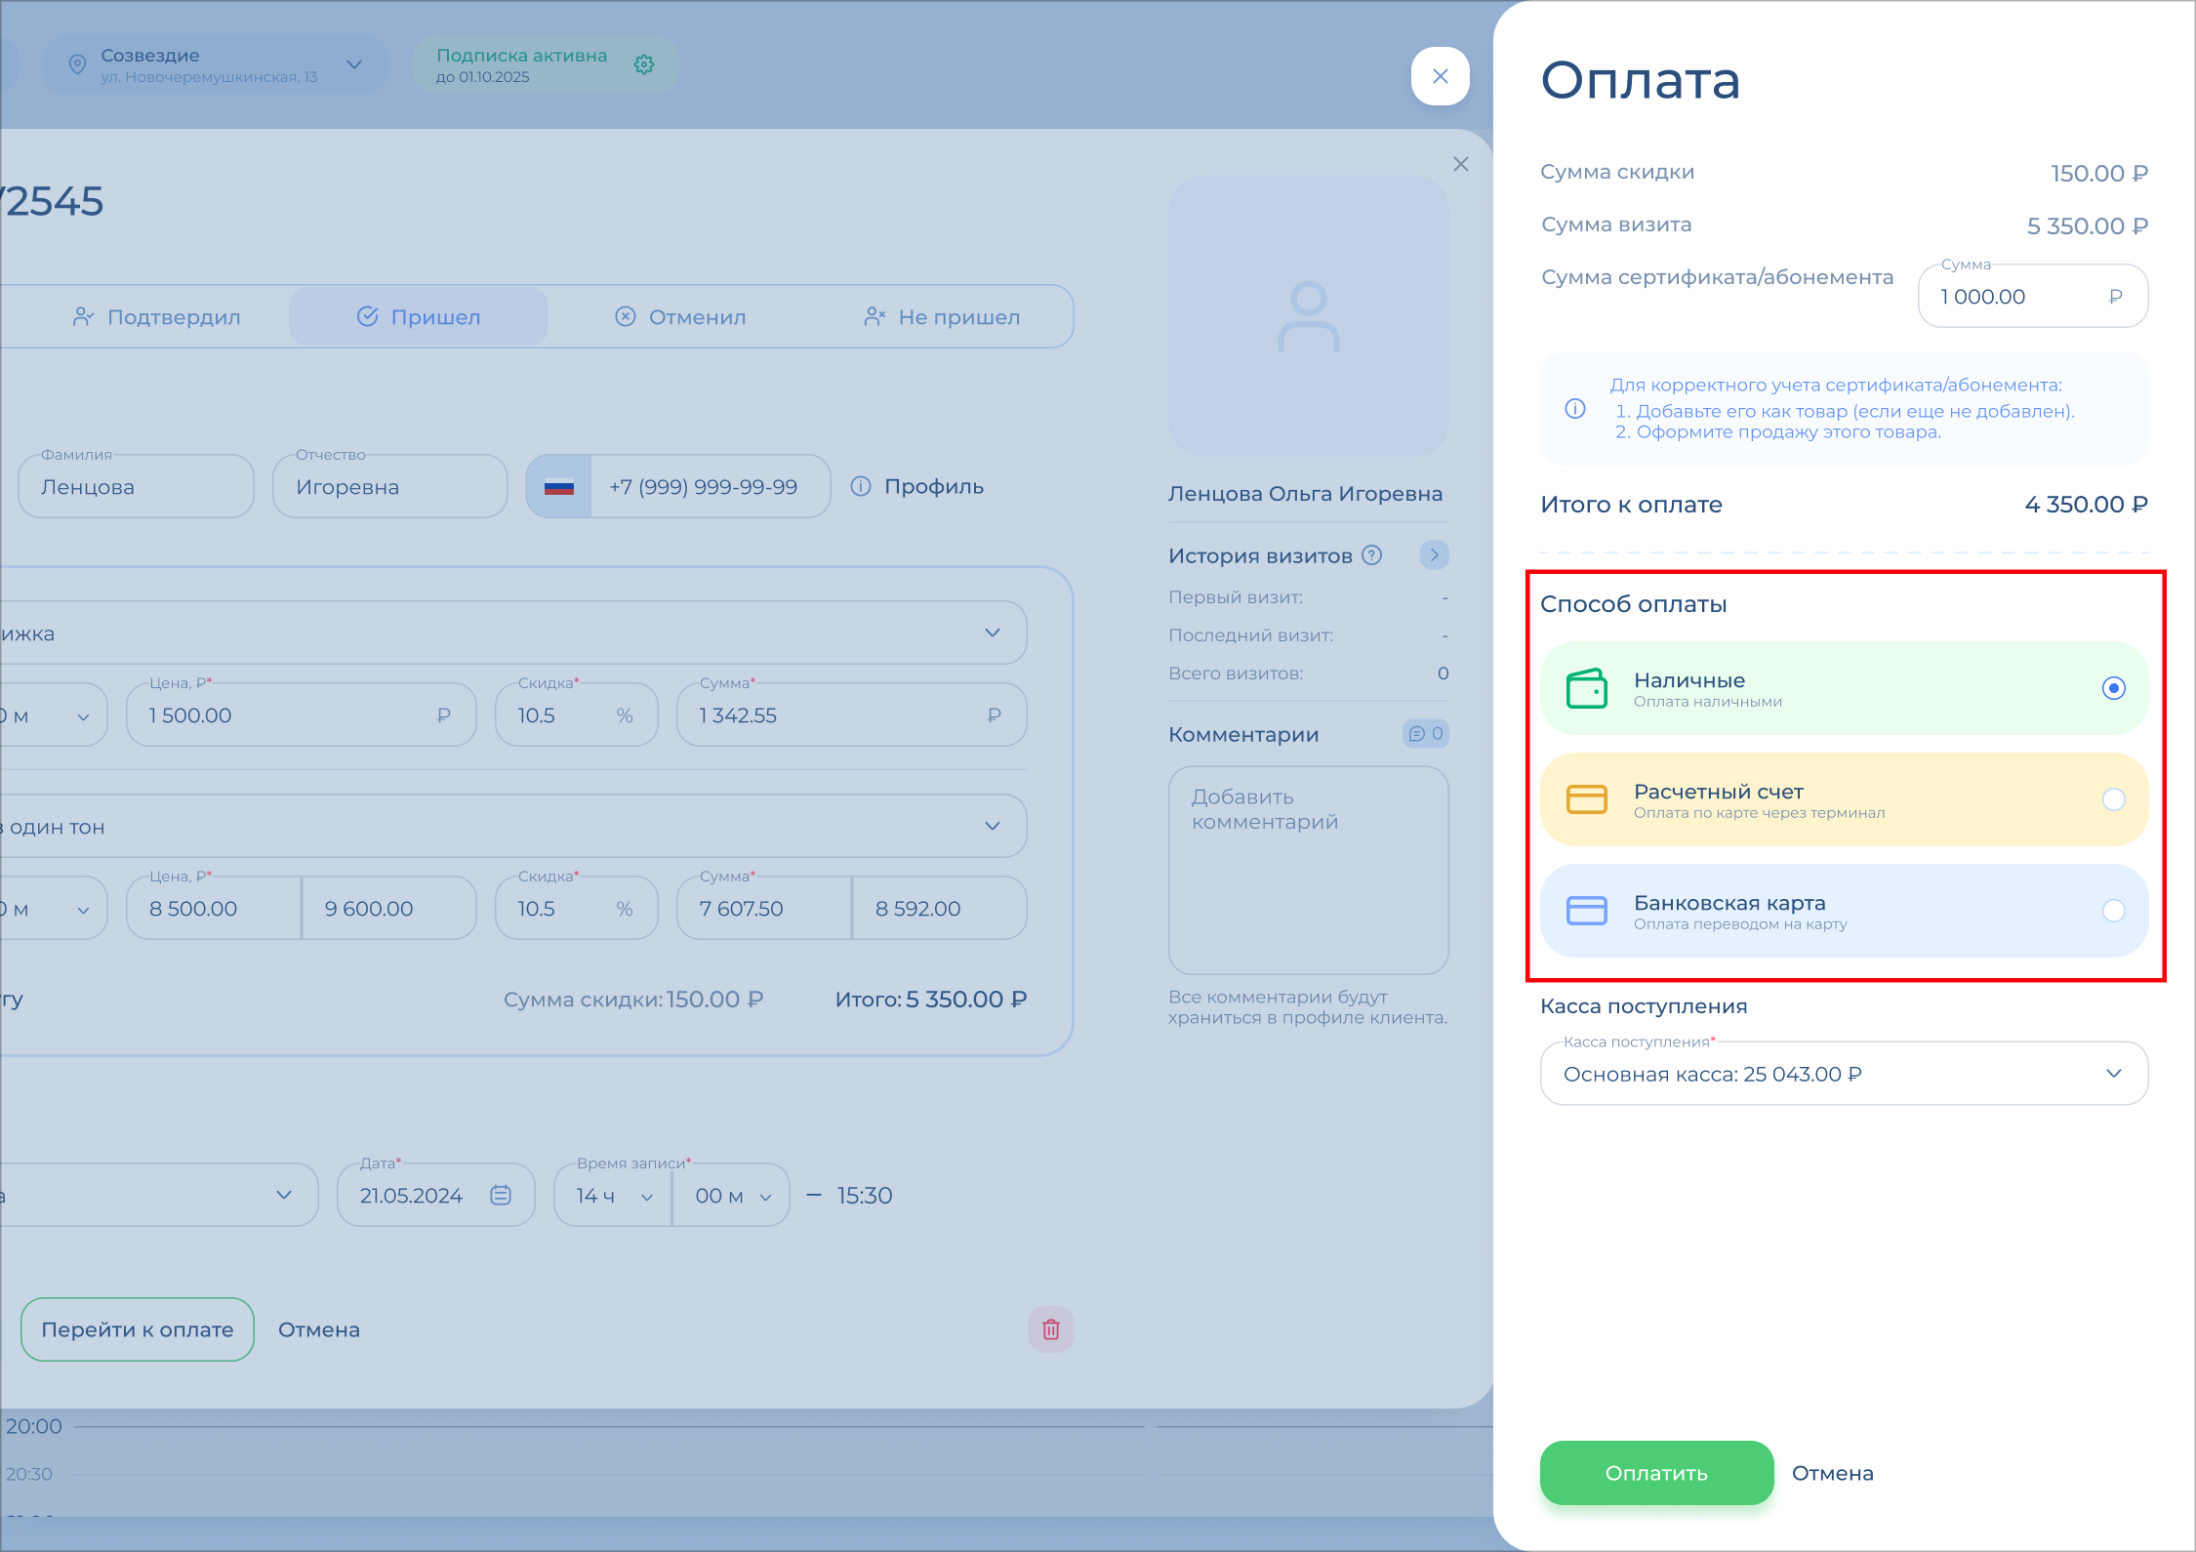This screenshot has height=1552, width=2196.
Task: Click Перейти к оплате button
Action: pyautogui.click(x=137, y=1329)
